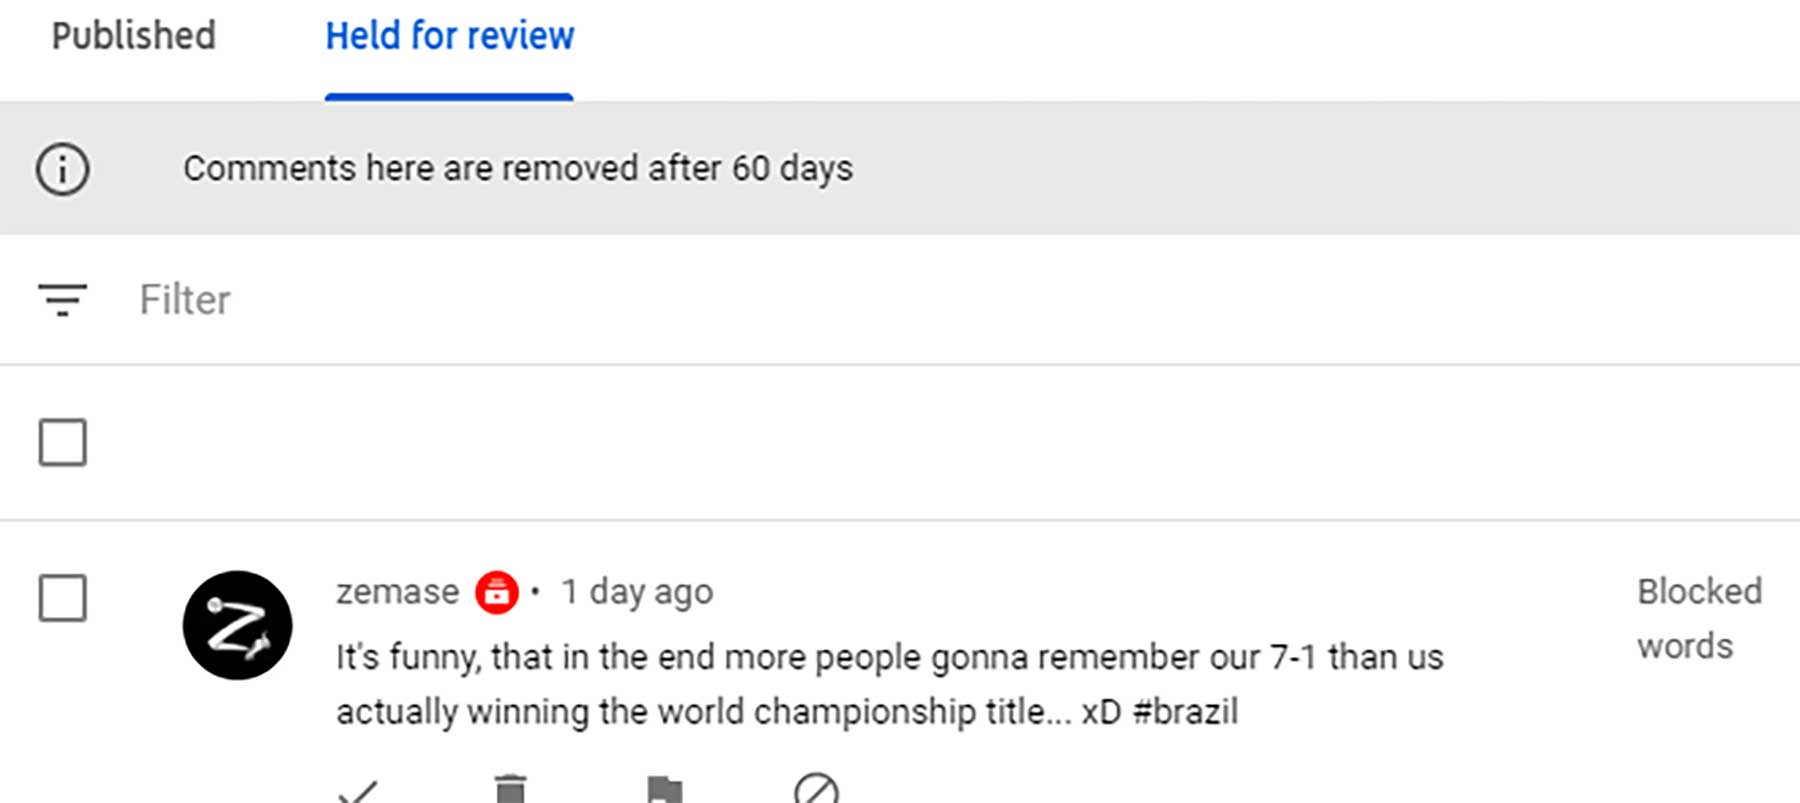The image size is (1800, 803).
Task: Switch to the Published tab
Action: tap(133, 36)
